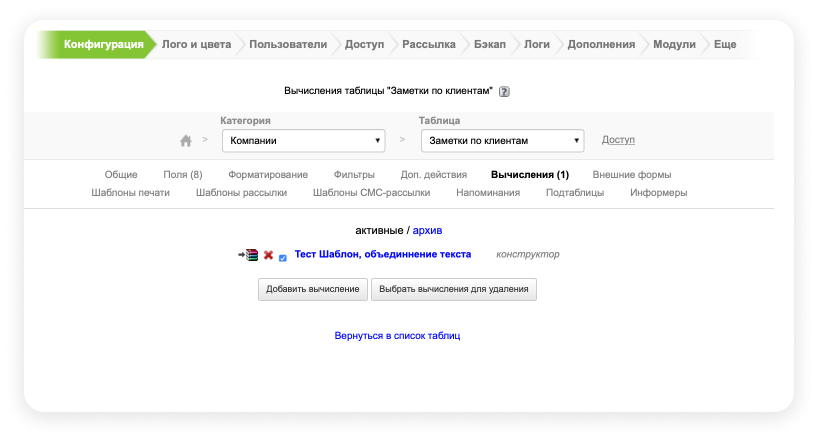Screen dimensions: 818x440
Task: Delete calculation with red cross icon
Action: (x=268, y=255)
